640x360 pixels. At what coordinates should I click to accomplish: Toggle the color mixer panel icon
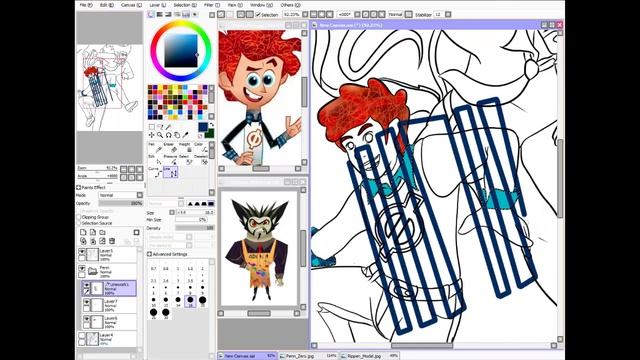tap(177, 14)
